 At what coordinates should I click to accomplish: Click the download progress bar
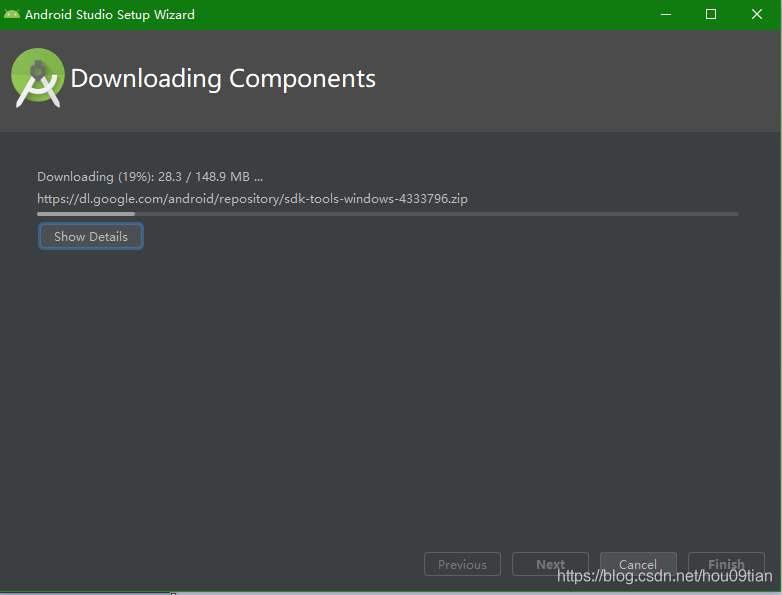coord(388,214)
